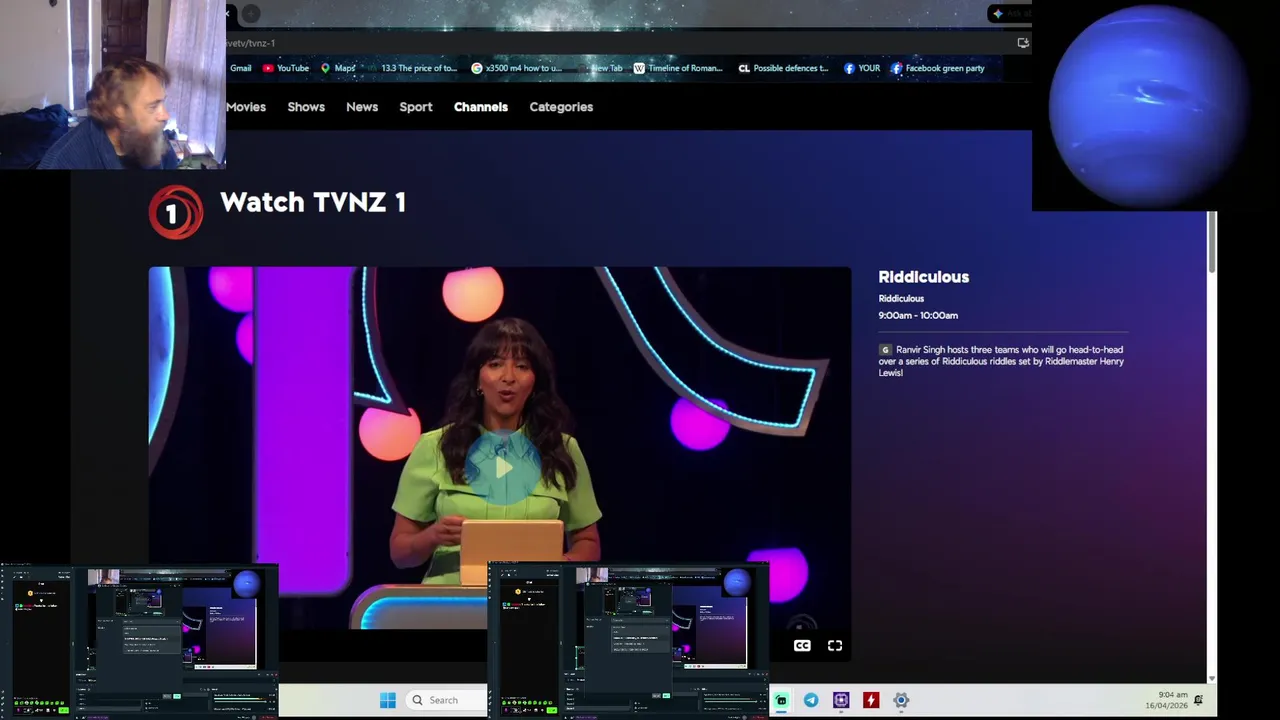Click the page vertical scrollbar thumb
The width and height of the screenshot is (1280, 720).
click(x=1212, y=242)
